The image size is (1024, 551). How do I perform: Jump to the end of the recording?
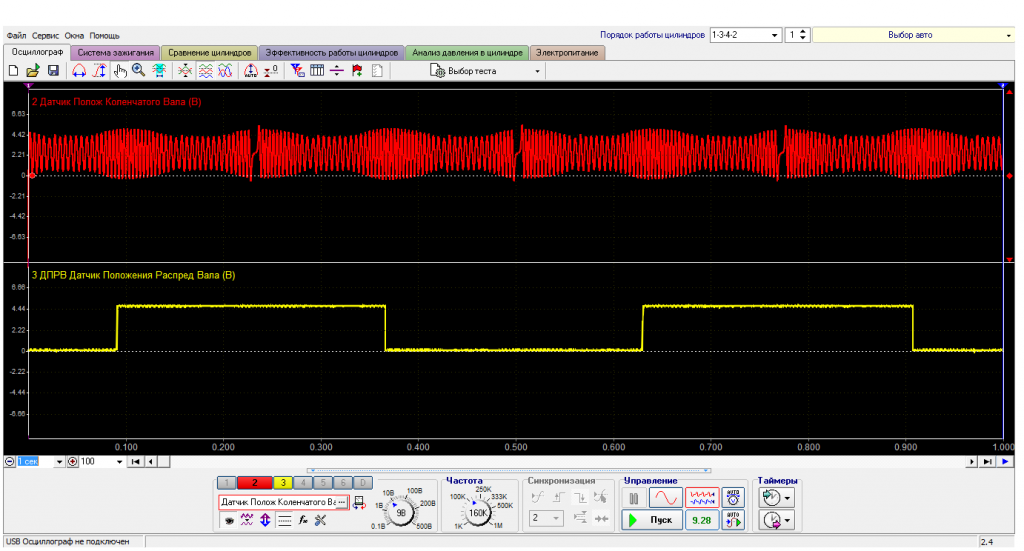click(987, 462)
